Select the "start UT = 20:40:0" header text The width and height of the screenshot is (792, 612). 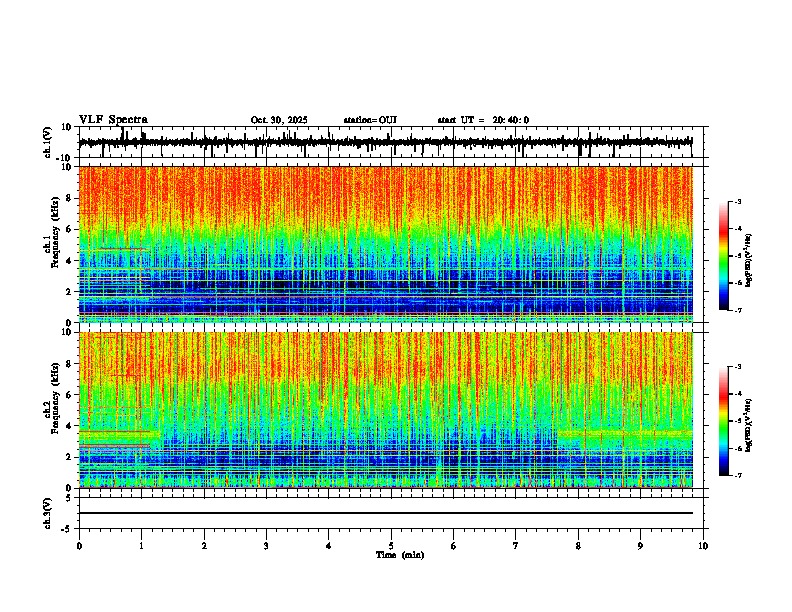tap(483, 120)
